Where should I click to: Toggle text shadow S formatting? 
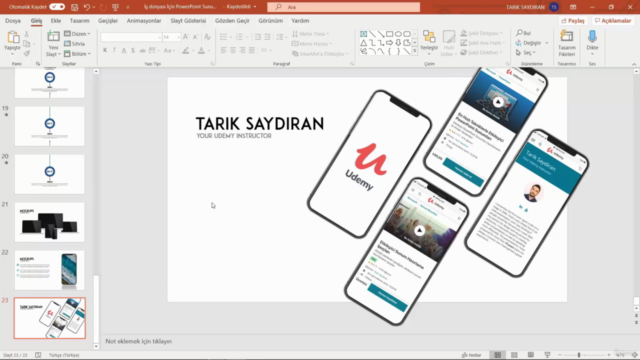tap(133, 50)
